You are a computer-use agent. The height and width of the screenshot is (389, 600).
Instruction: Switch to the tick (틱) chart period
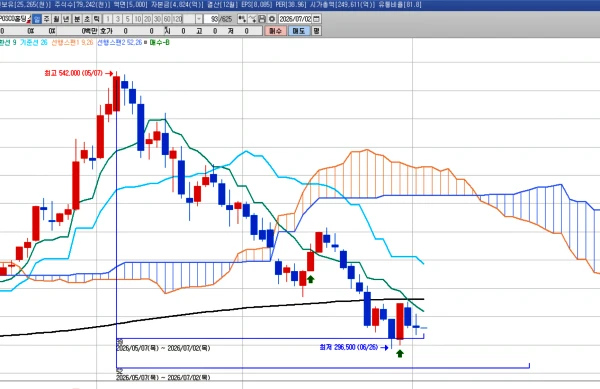pos(96,19)
